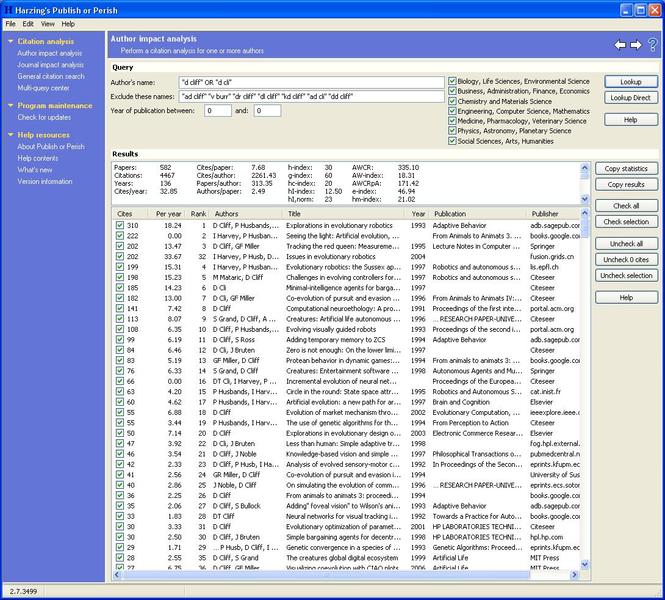
Task: Open Journal impact analysis in sidebar
Action: (50, 65)
